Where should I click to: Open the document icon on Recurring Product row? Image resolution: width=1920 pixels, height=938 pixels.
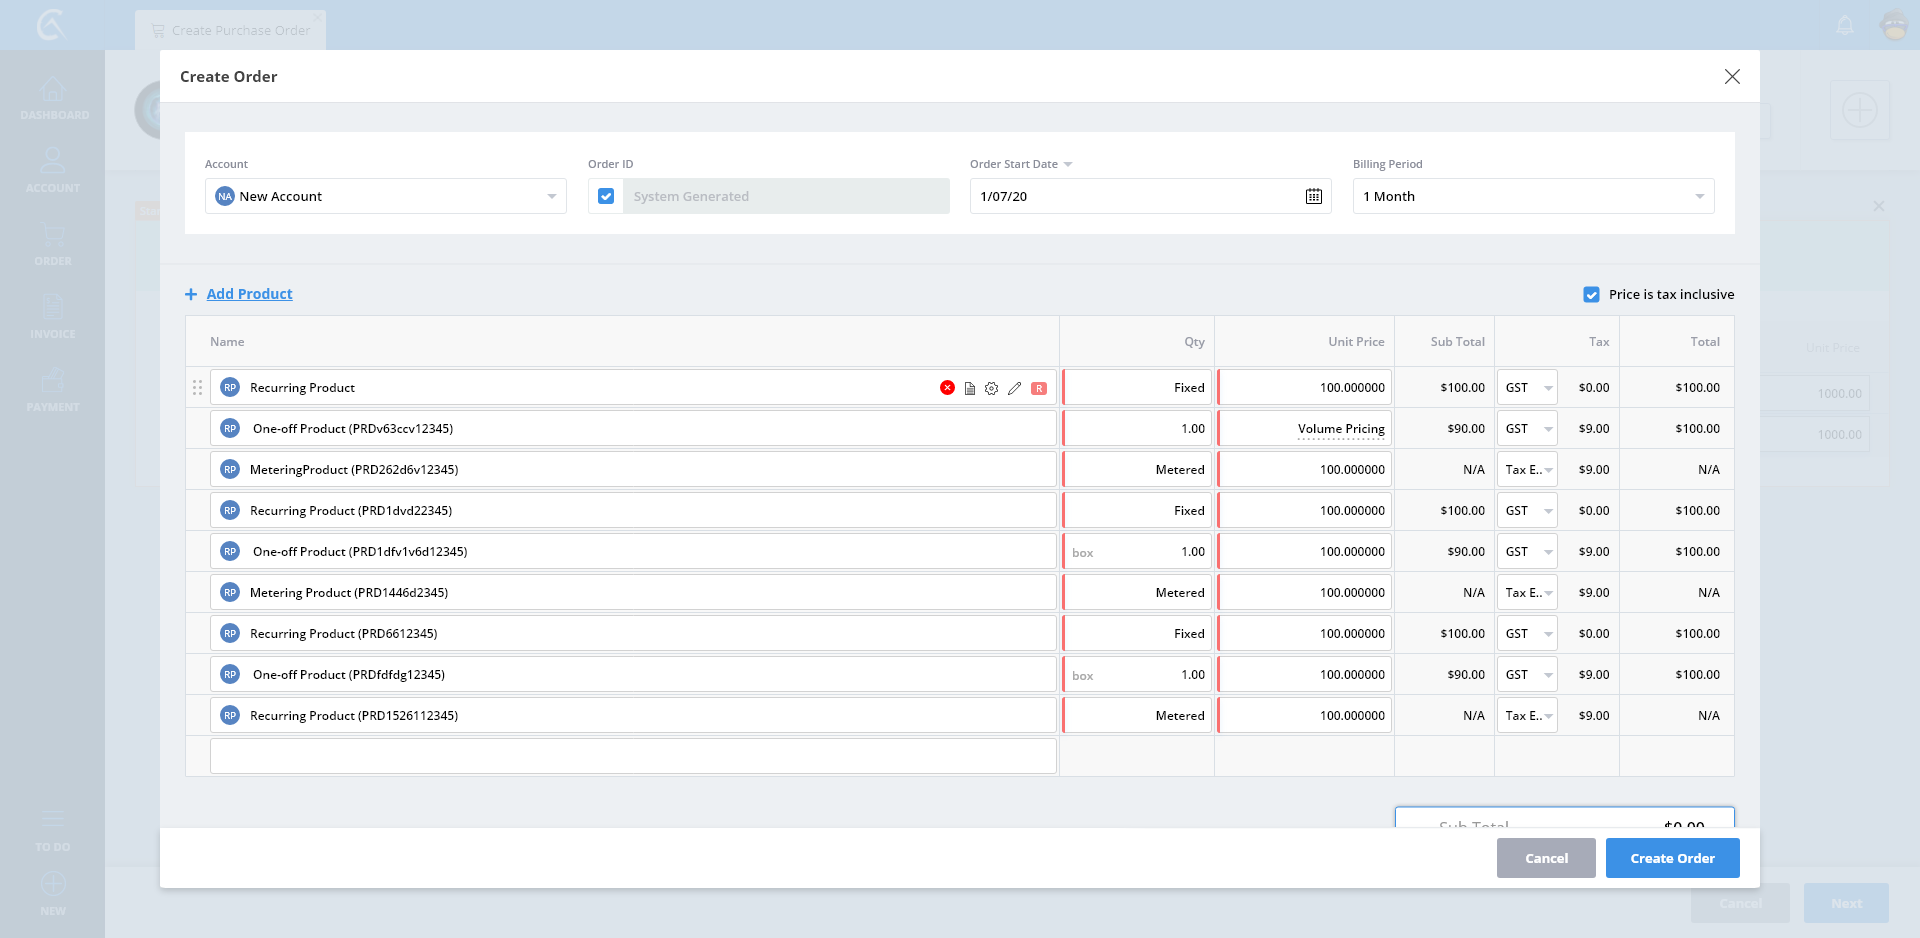point(969,388)
